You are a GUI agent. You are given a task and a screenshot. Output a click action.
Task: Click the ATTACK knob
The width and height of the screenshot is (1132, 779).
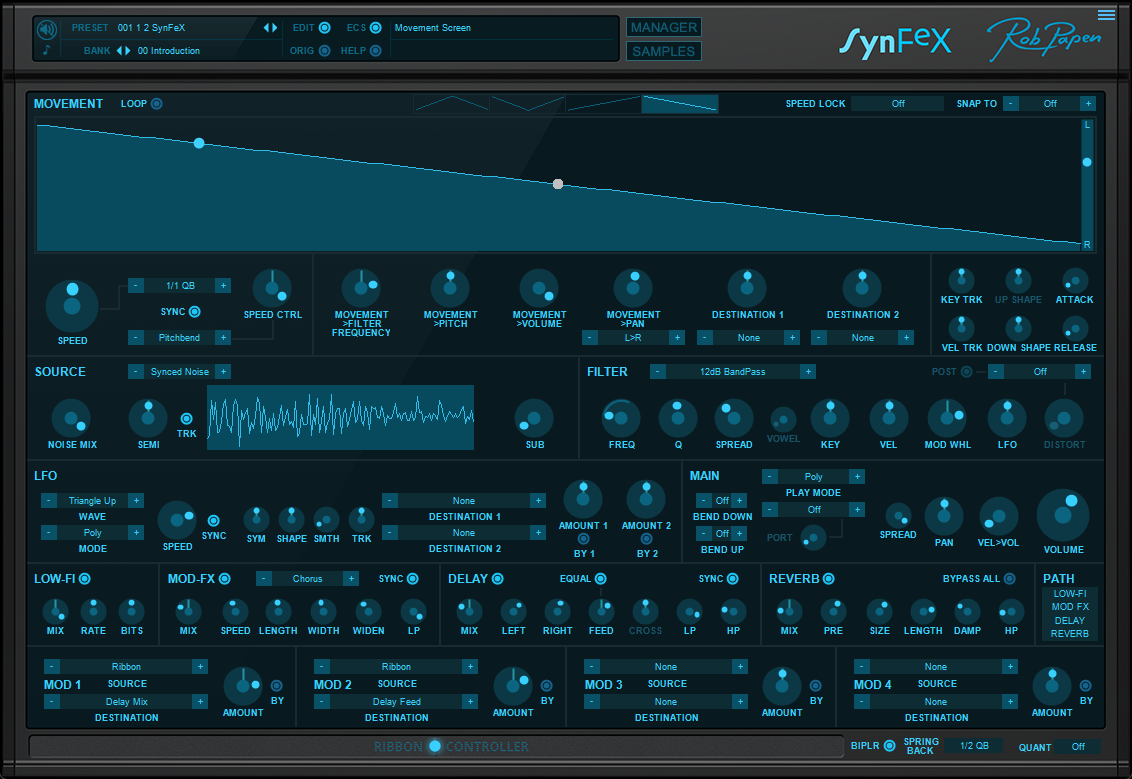[1074, 281]
